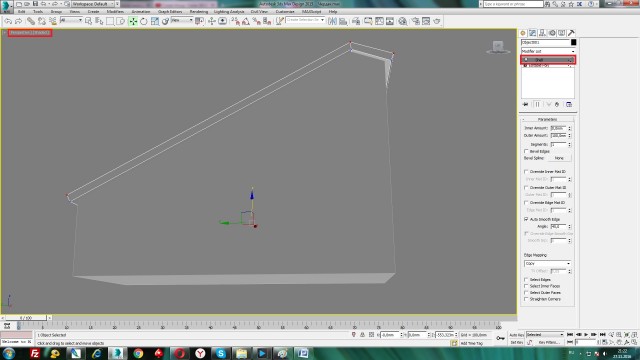Open the Rendering menu
The image size is (640, 360).
pyautogui.click(x=199, y=12)
